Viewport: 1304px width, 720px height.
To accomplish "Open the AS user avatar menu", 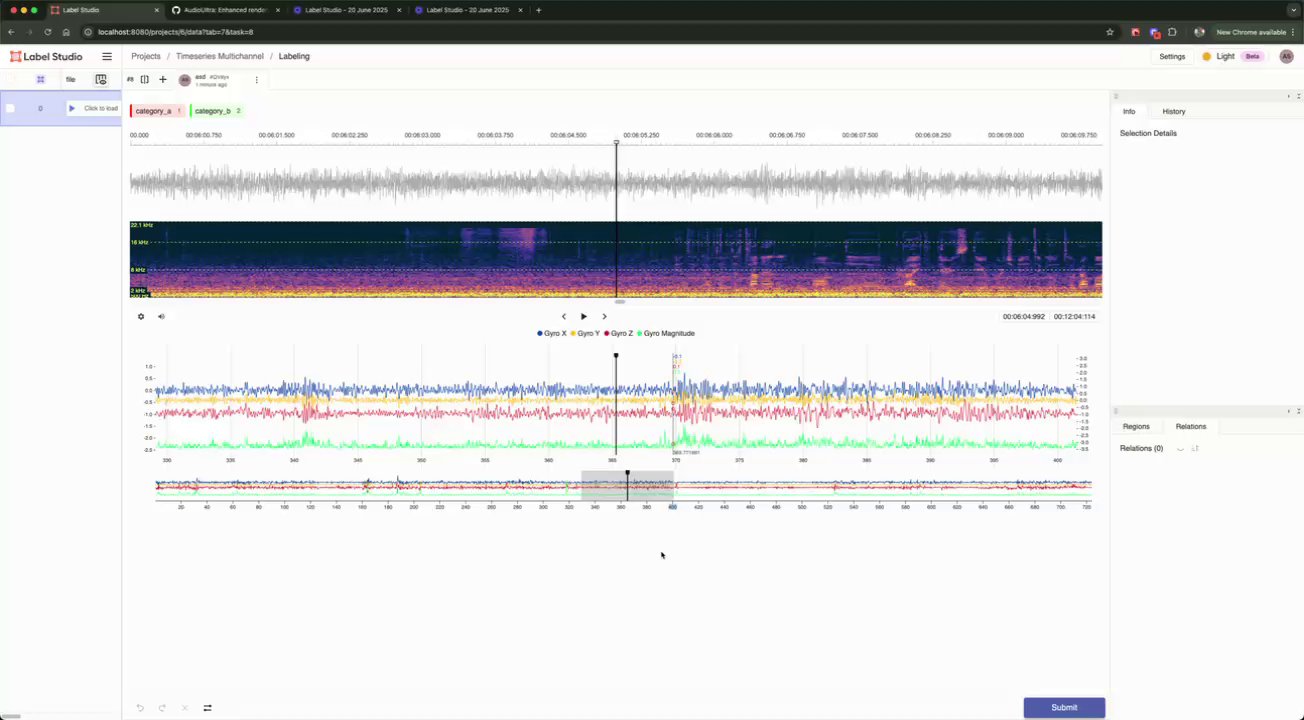I will 1287,56.
